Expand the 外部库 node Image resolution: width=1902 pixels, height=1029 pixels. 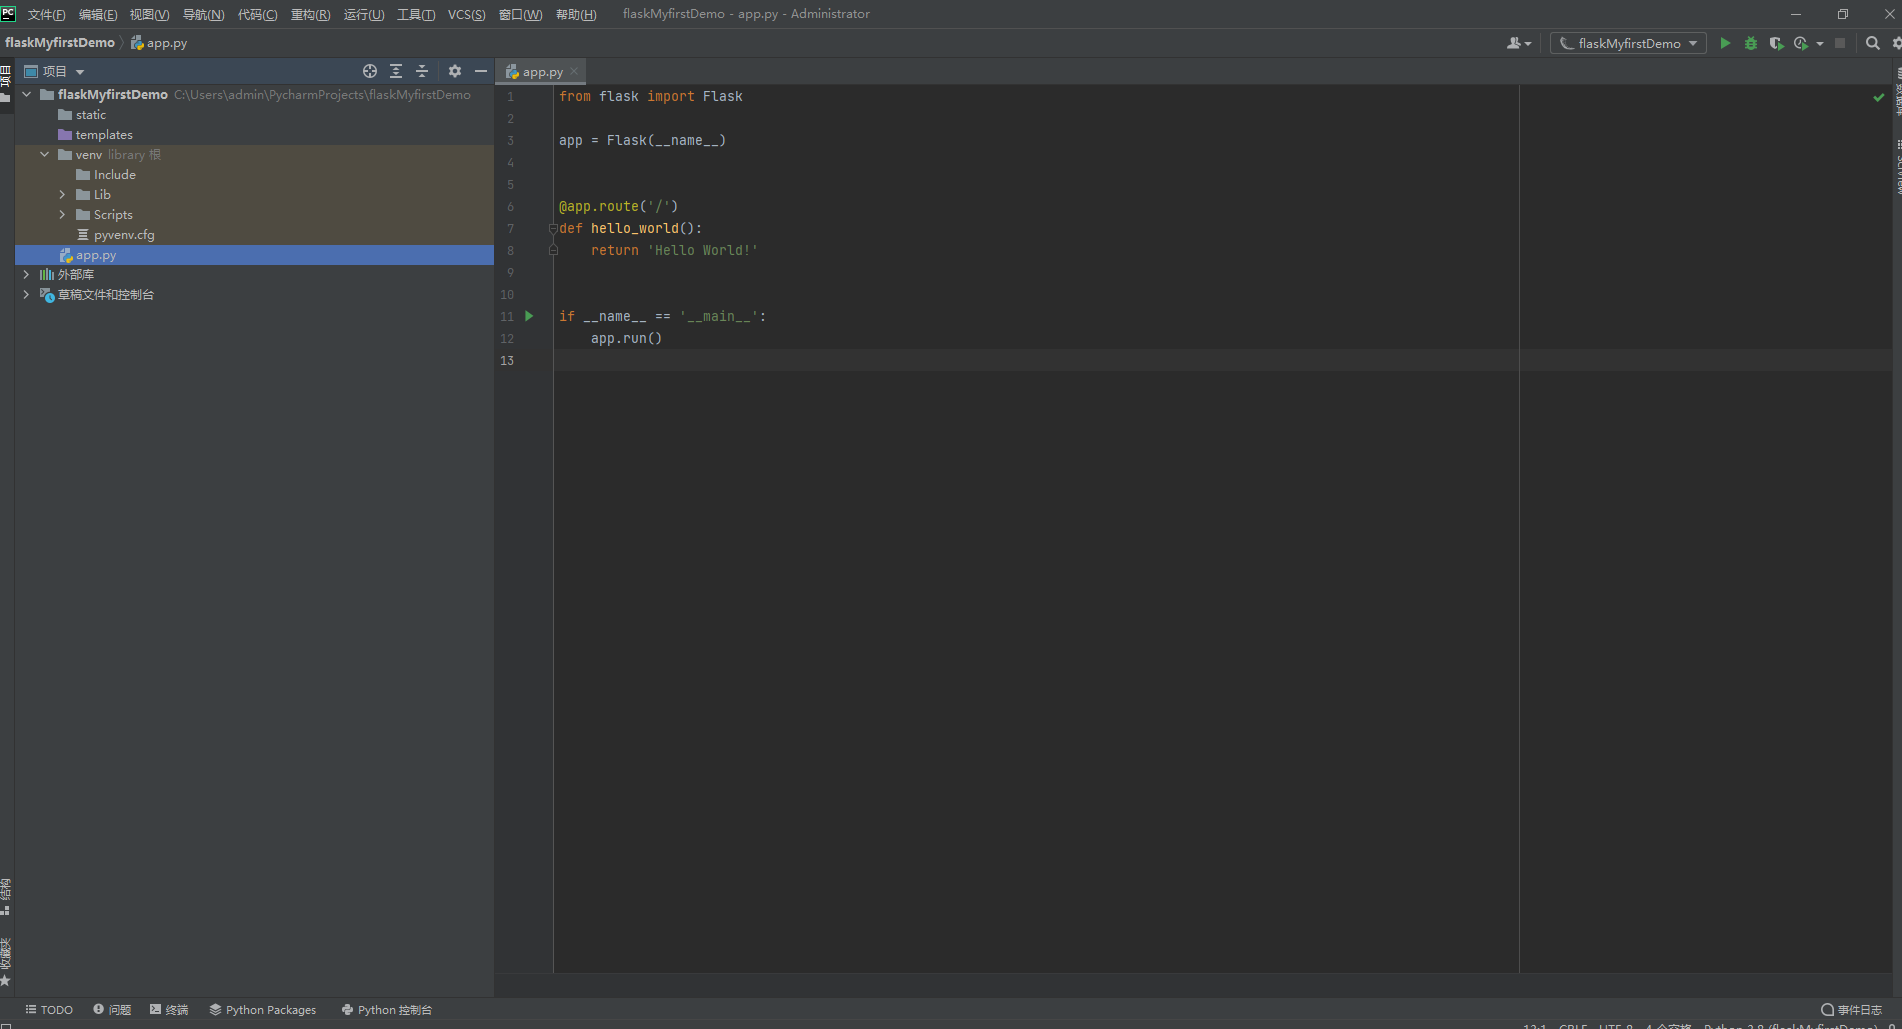[27, 274]
